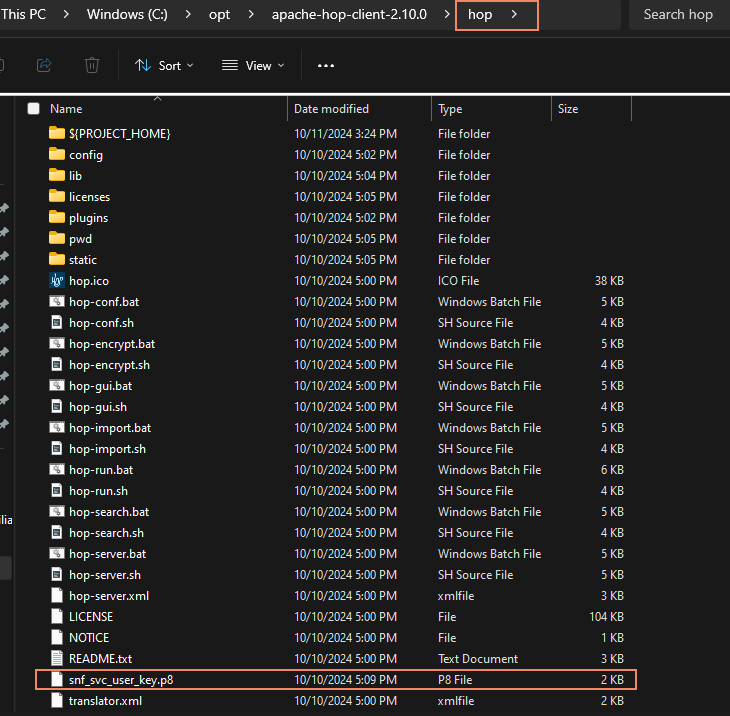
Task: Toggle the select all items checkbox
Action: (34, 109)
